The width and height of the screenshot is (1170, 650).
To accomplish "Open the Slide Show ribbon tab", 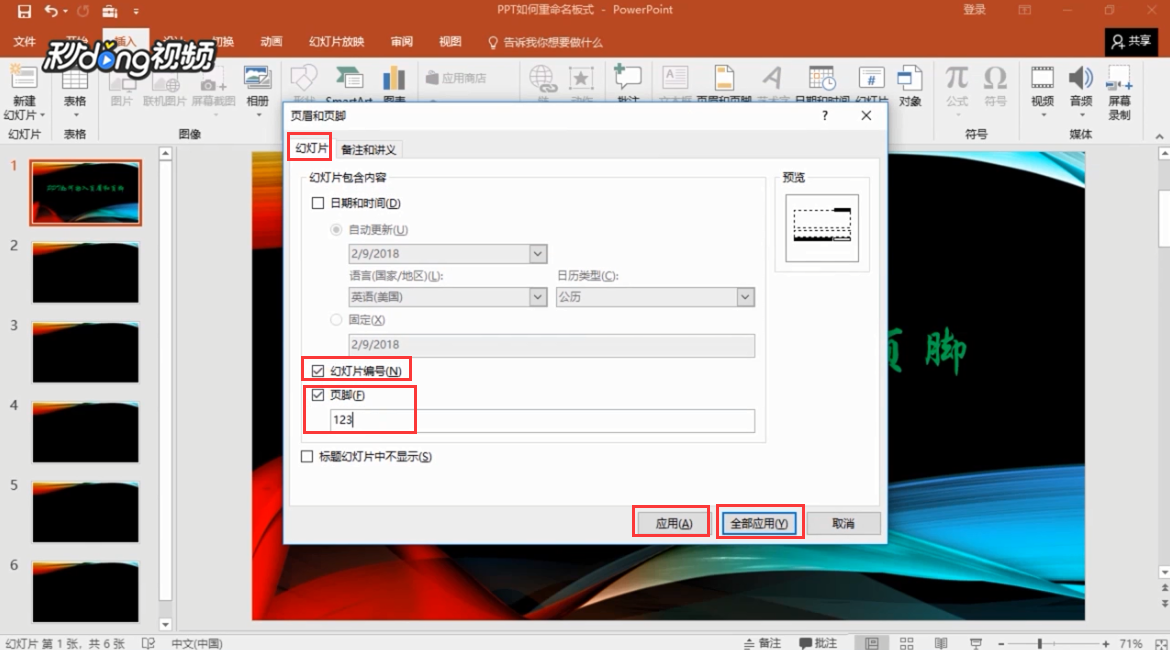I will [x=337, y=42].
